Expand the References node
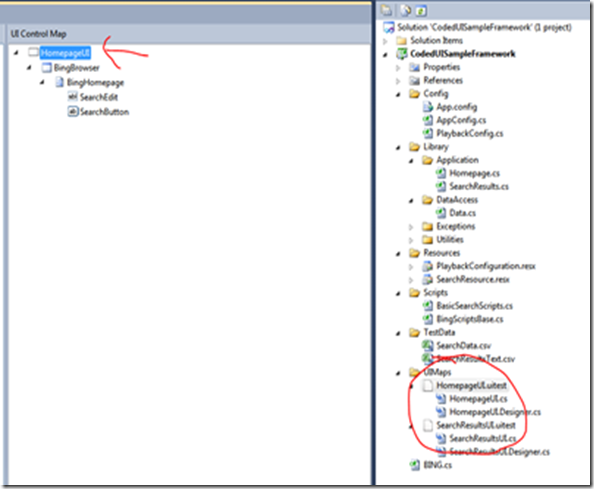This screenshot has width=594, height=489. click(398, 81)
